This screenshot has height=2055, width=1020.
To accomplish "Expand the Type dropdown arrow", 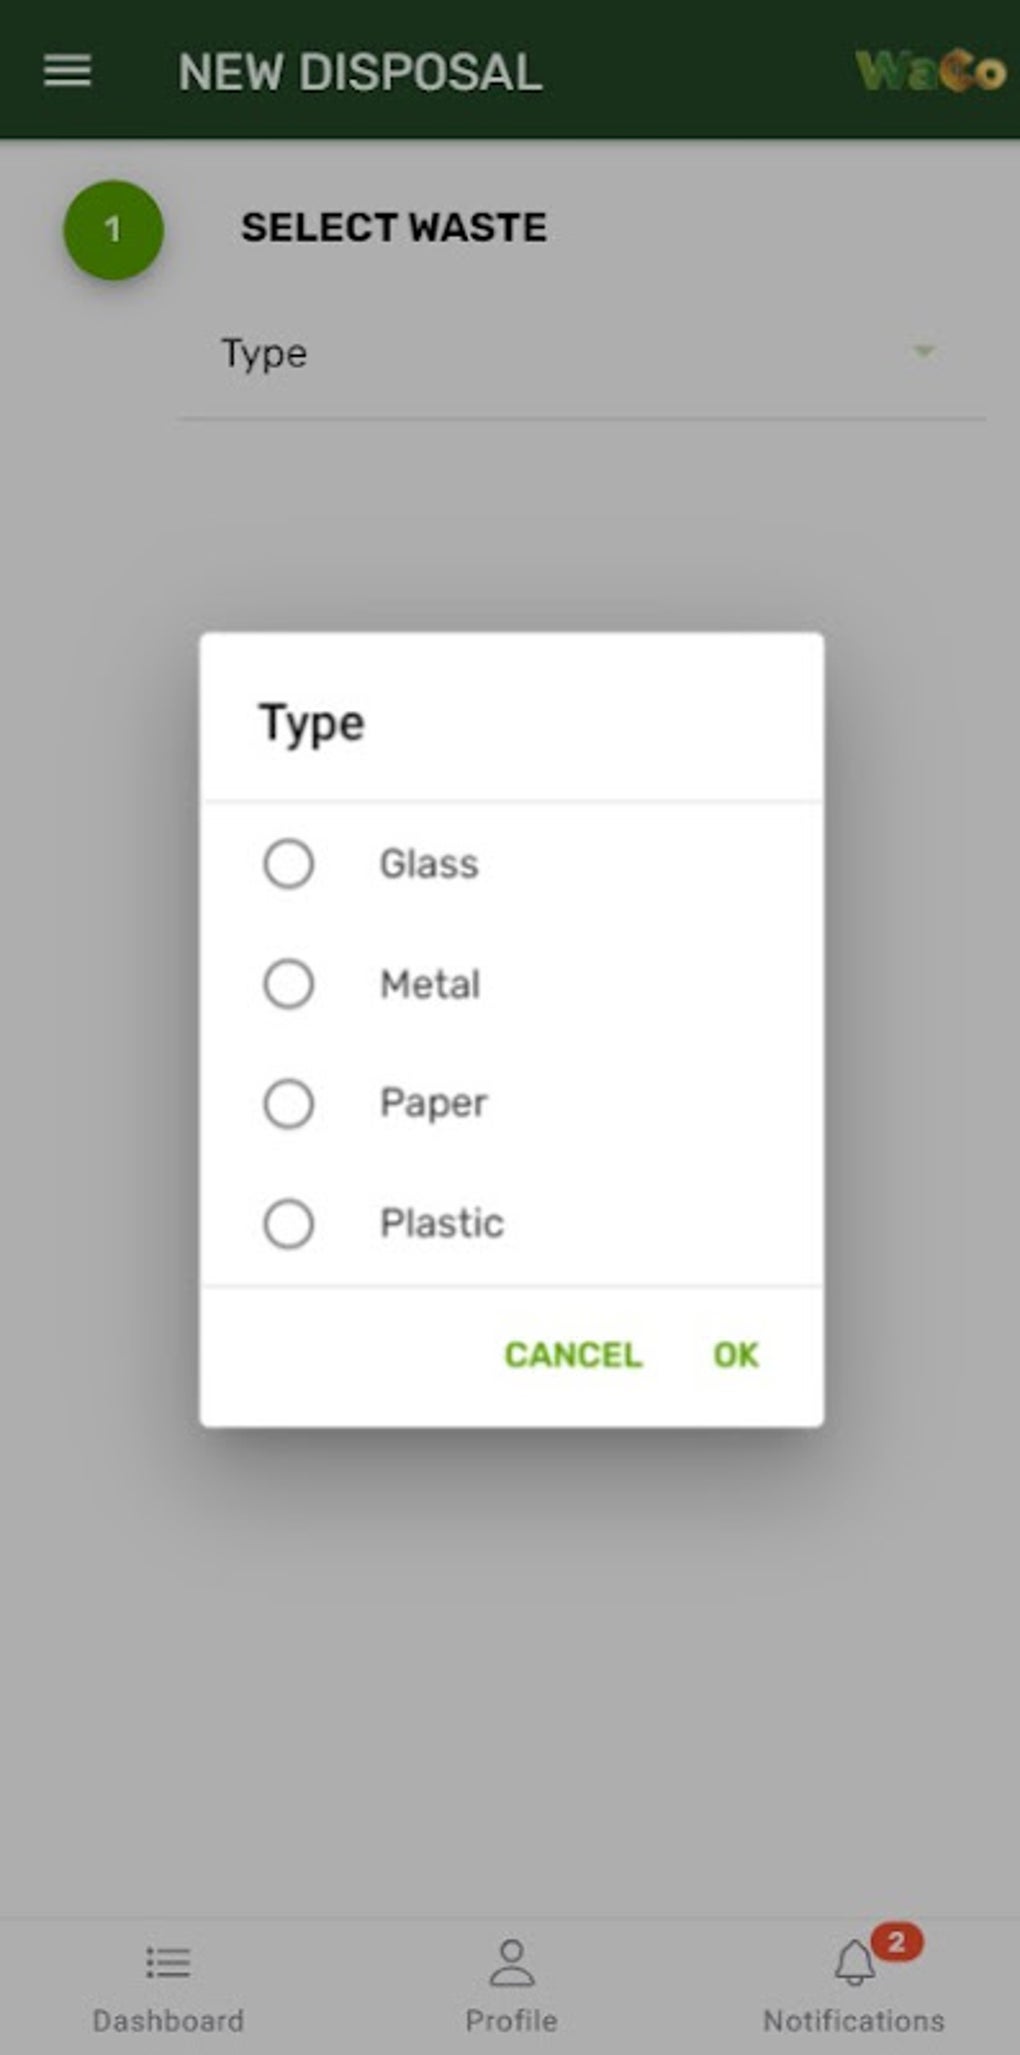I will click(924, 352).
